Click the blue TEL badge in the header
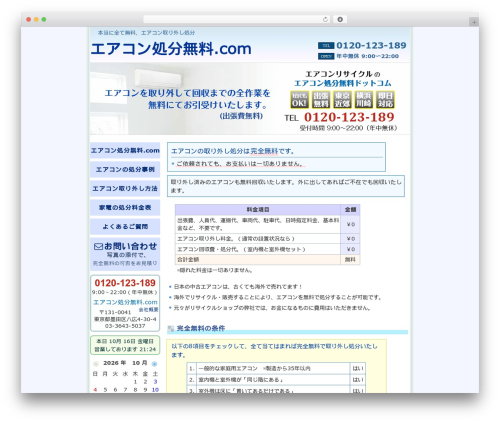Screen dimensions: 500x423 point(326,46)
